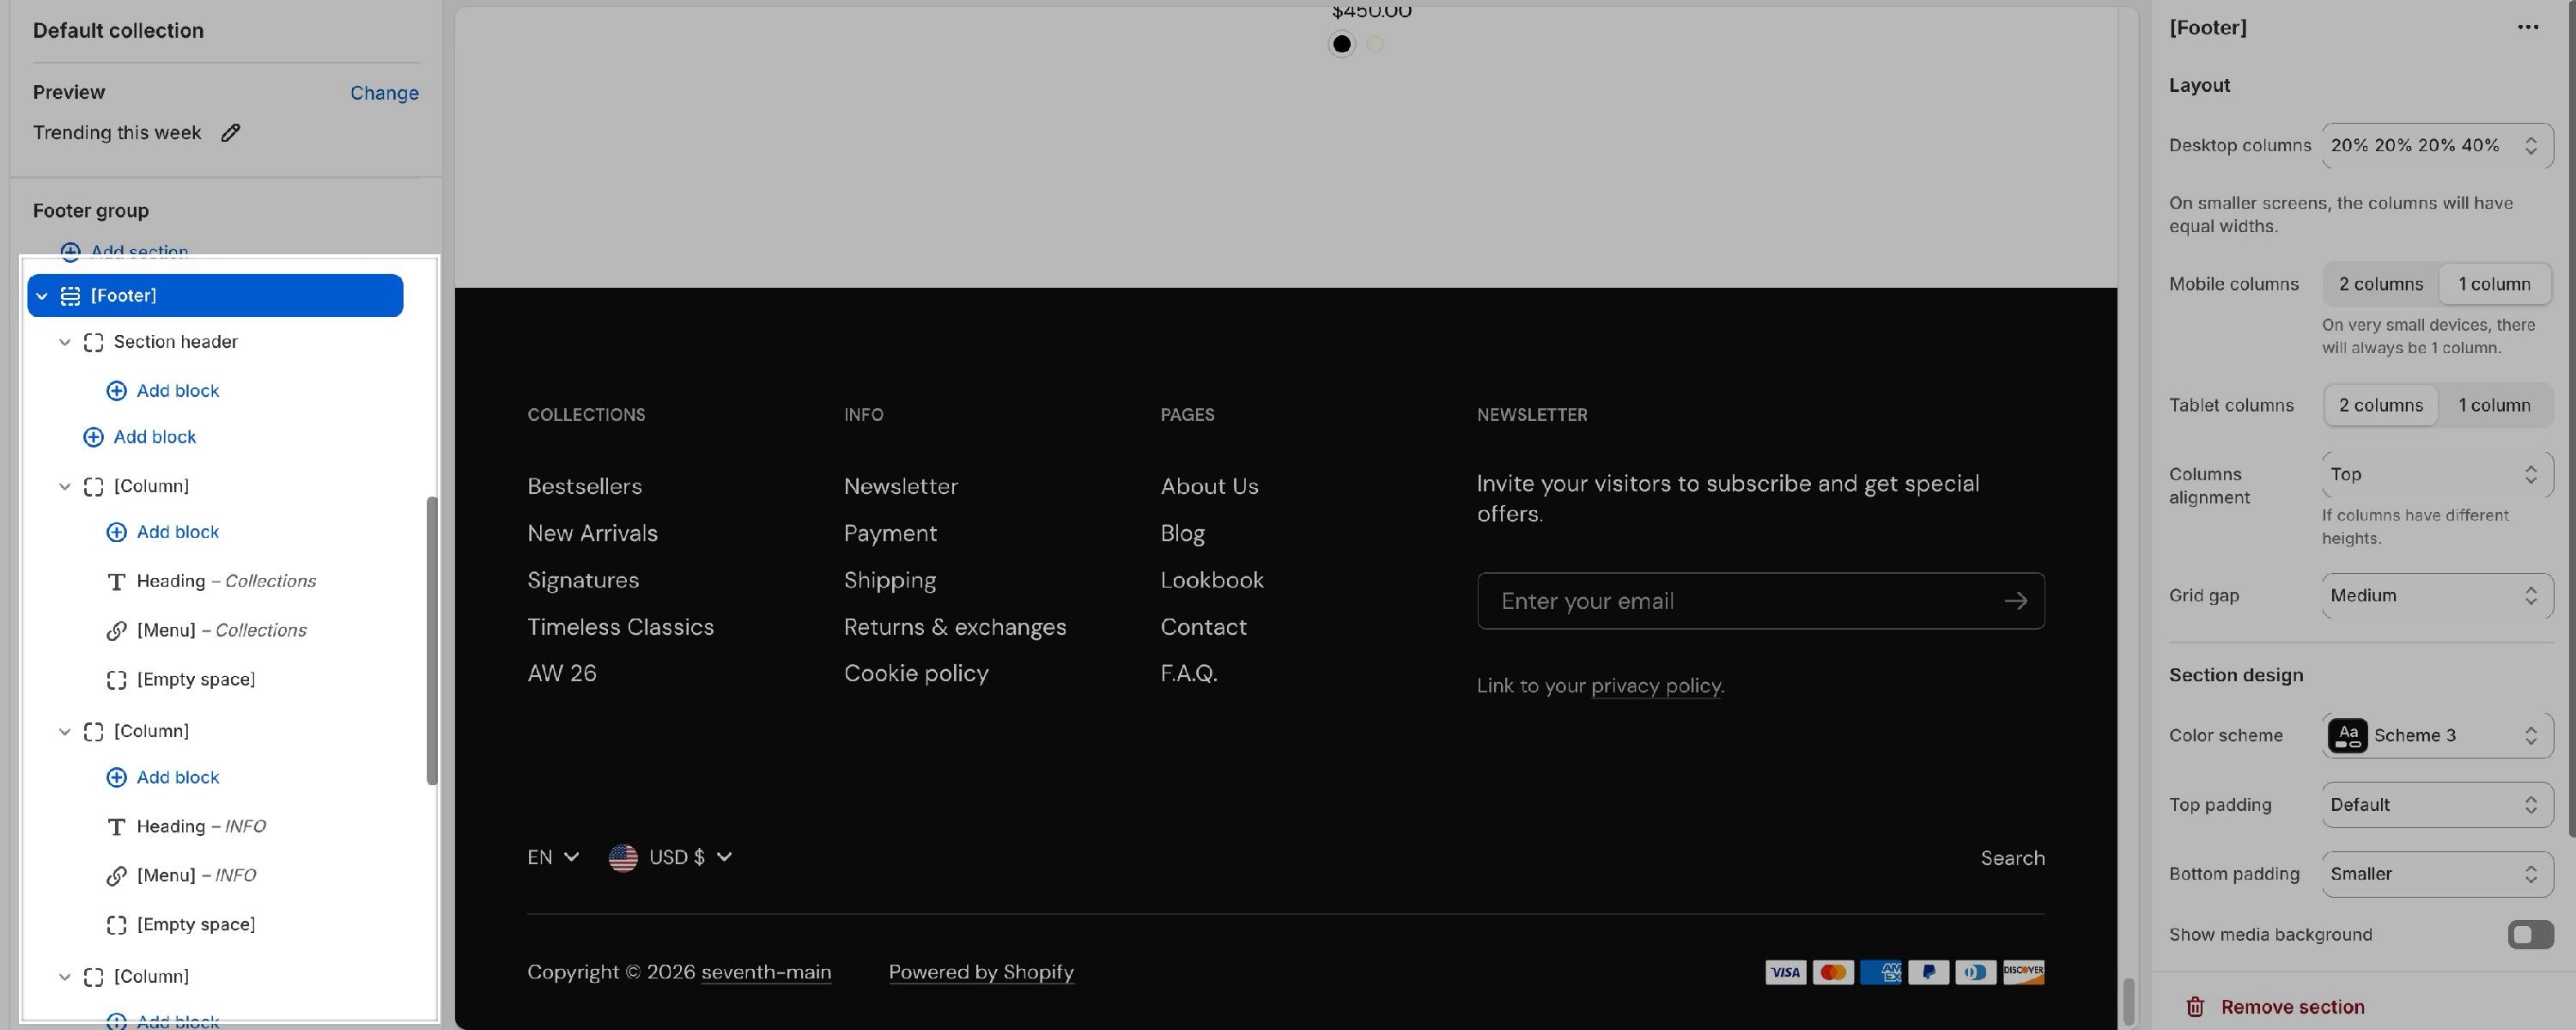Click plus icon for Add block under Section header
This screenshot has height=1030, width=2576.
point(116,391)
